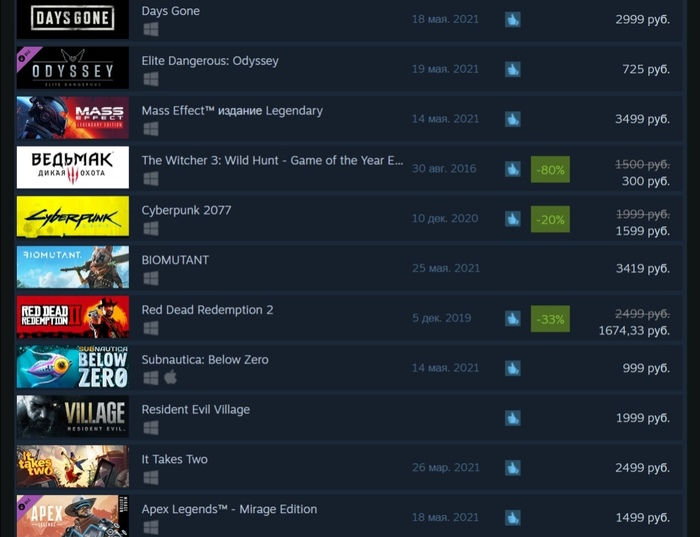Select the Red Dead Redemption 2 title
700x537 pixels.
click(x=207, y=310)
